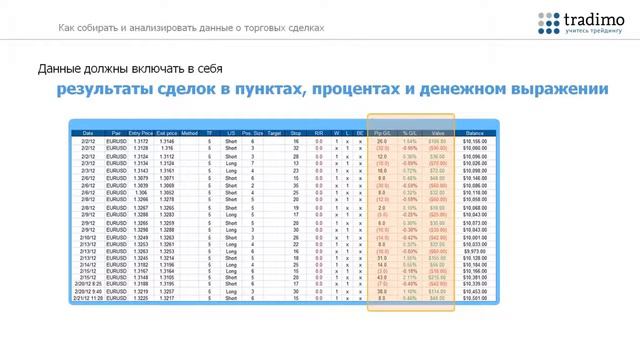This screenshot has height=360, width=640.
Task: Click the blue headline about results in pips and percent
Action: [332, 89]
